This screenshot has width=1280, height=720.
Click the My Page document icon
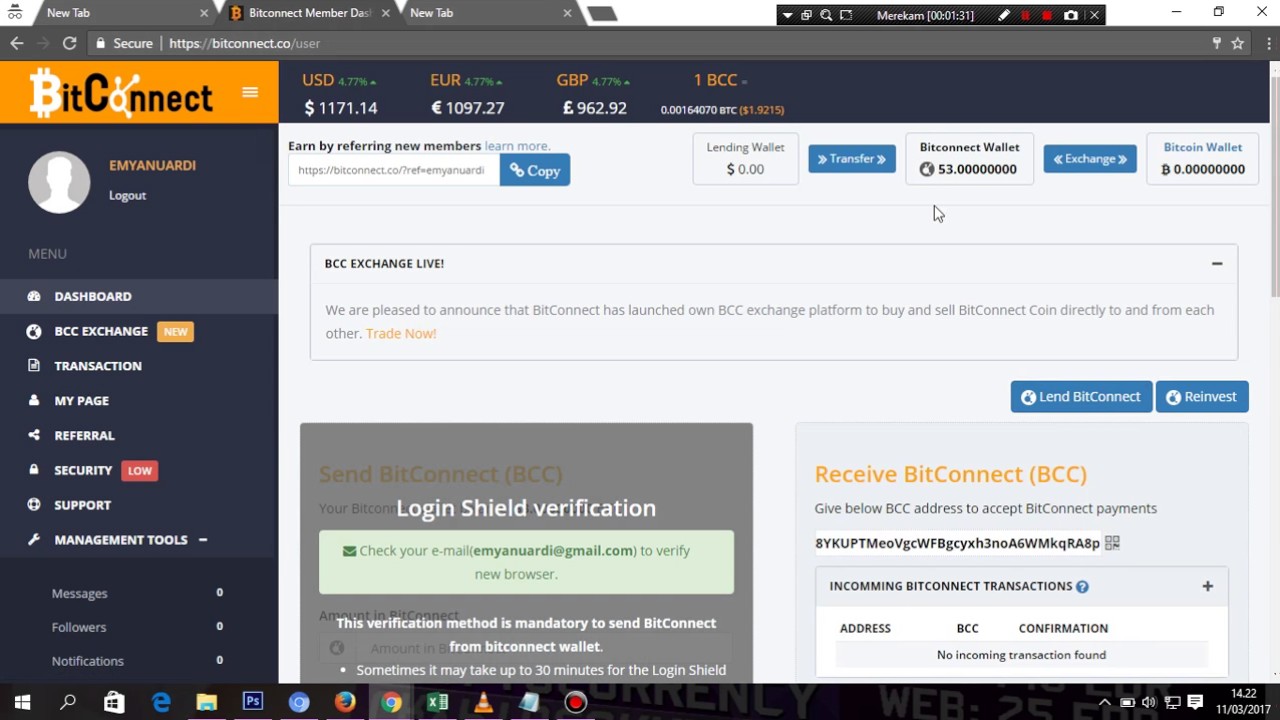click(34, 400)
